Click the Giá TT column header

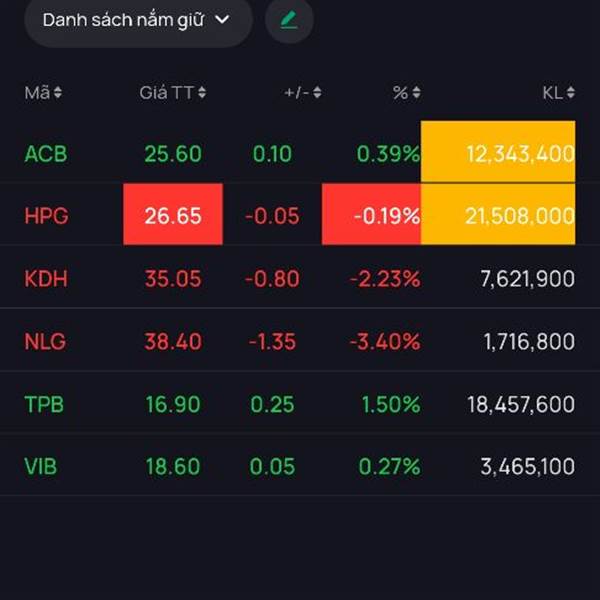[x=166, y=93]
